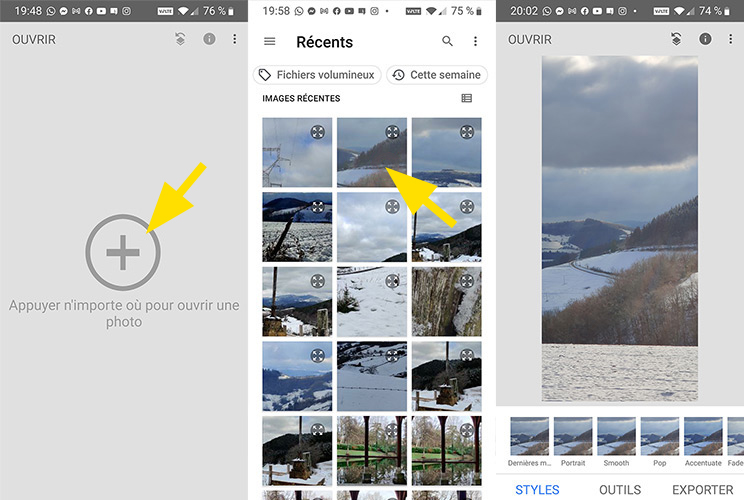Select the snowy hillside photo under the arrow
This screenshot has height=500, width=744.
point(372,152)
